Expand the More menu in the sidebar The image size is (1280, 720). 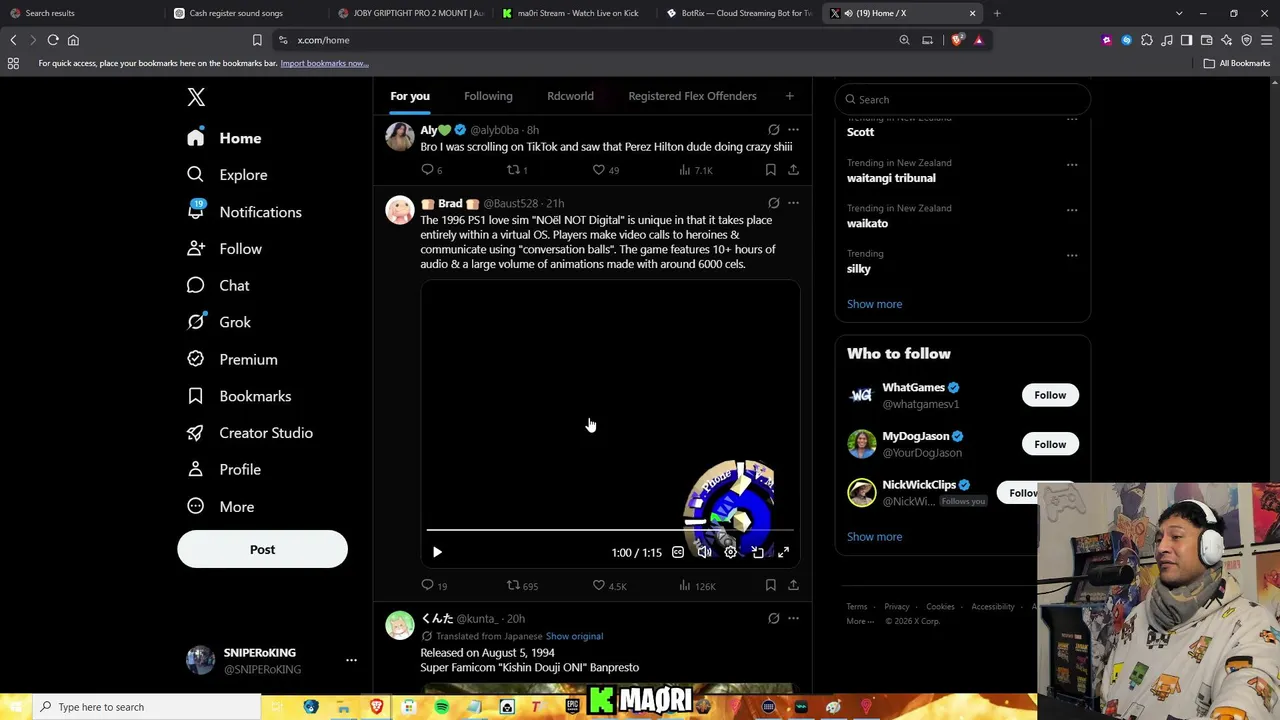(x=221, y=507)
